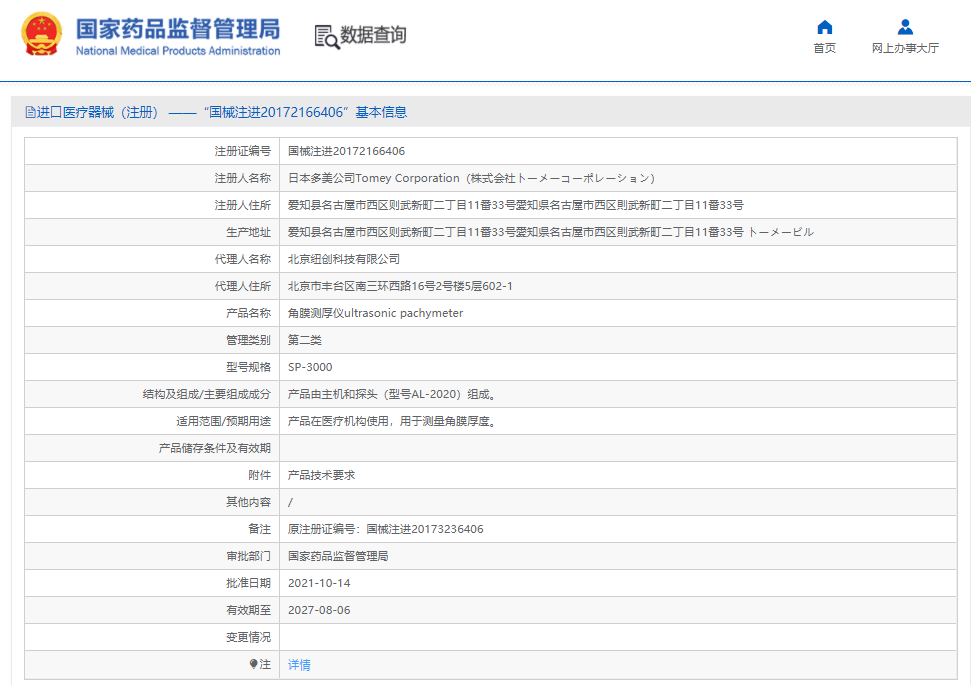The height and width of the screenshot is (685, 971).
Task: Click the 批准日期 row label
Action: click(248, 583)
